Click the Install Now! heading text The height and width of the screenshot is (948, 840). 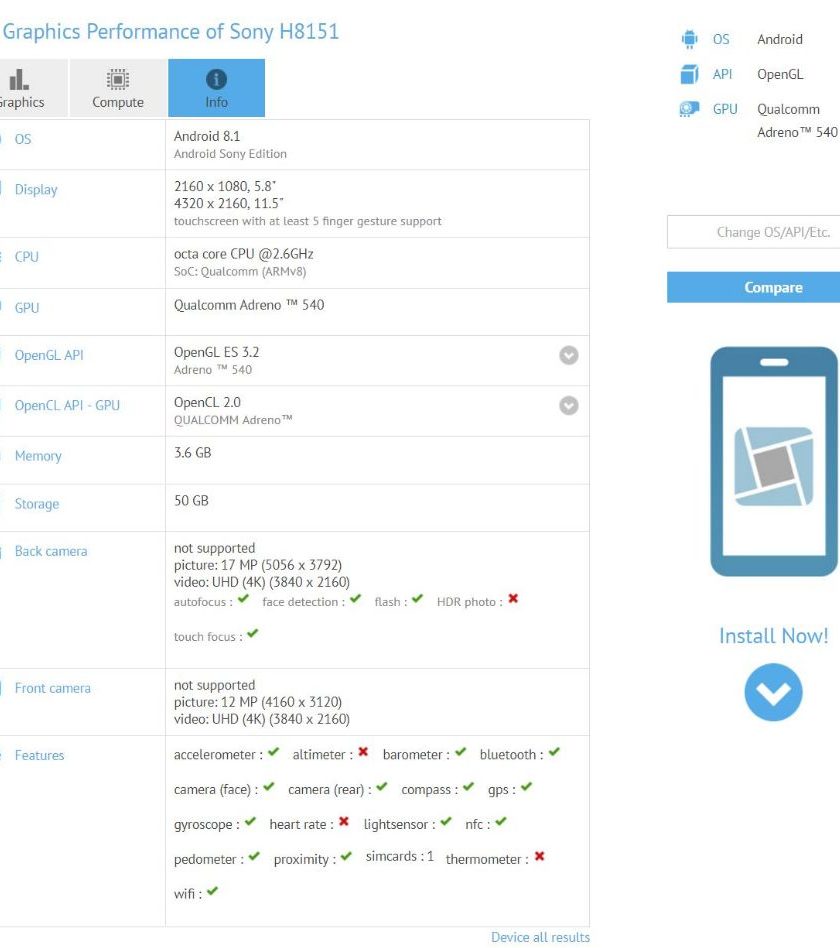pyautogui.click(x=773, y=636)
